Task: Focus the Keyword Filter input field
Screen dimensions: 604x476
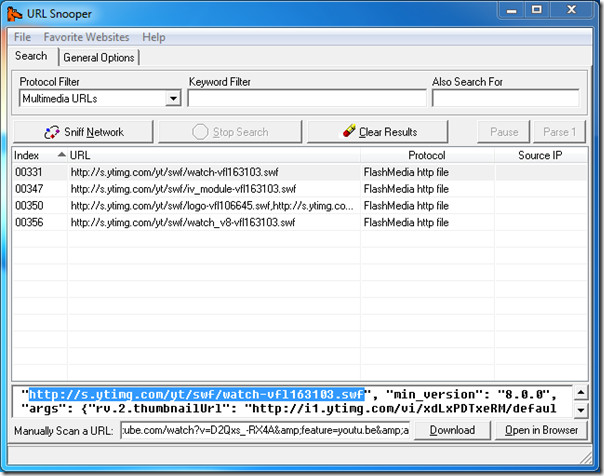Action: pos(307,98)
